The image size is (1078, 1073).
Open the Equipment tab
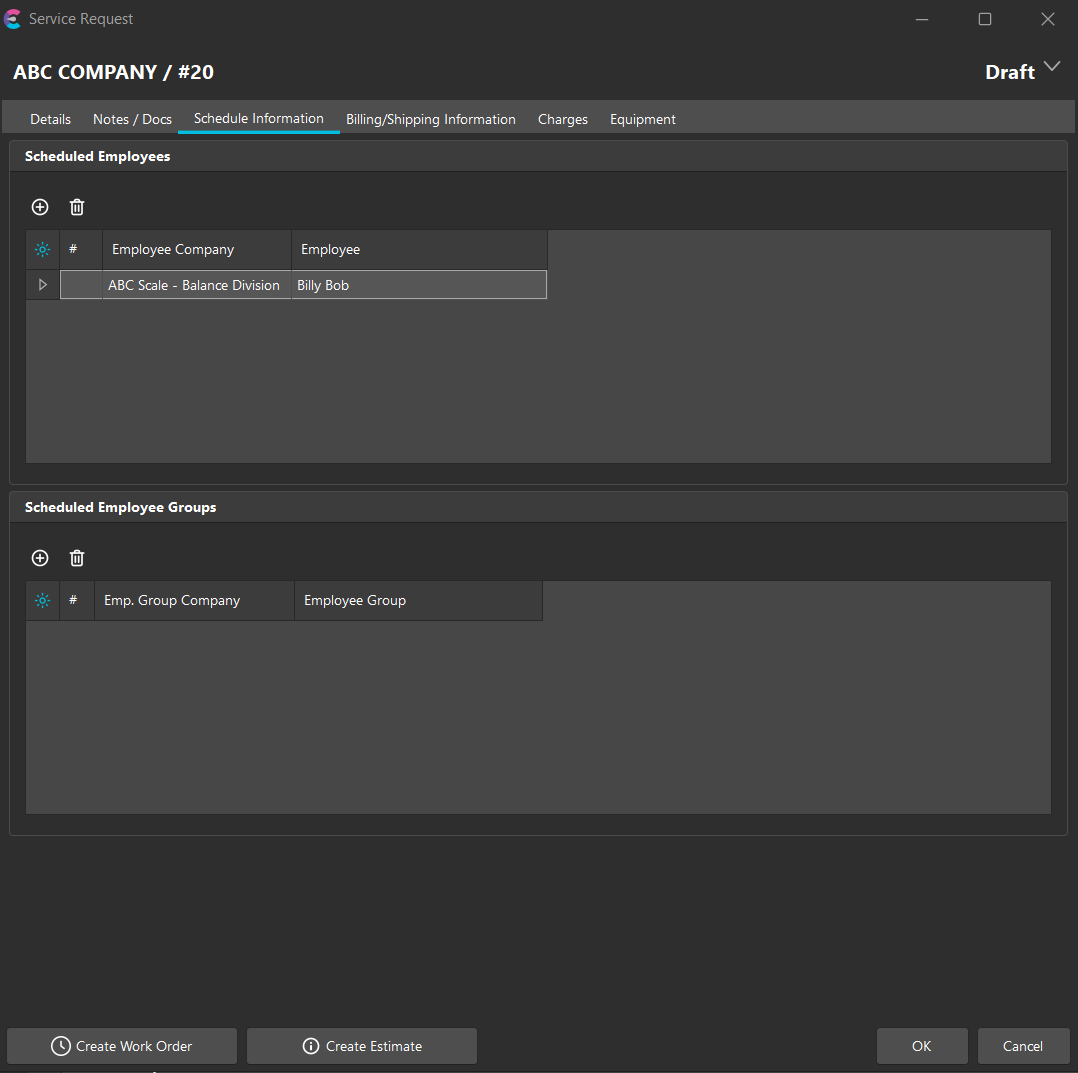coord(643,119)
